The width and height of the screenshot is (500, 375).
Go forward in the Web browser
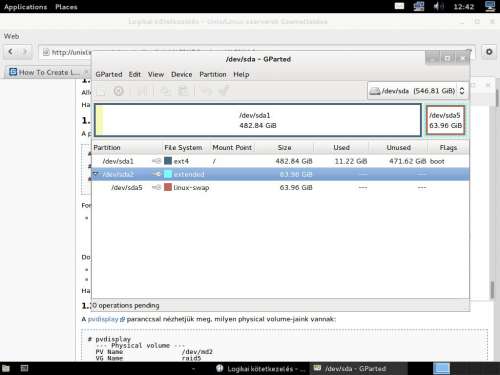pos(25,52)
